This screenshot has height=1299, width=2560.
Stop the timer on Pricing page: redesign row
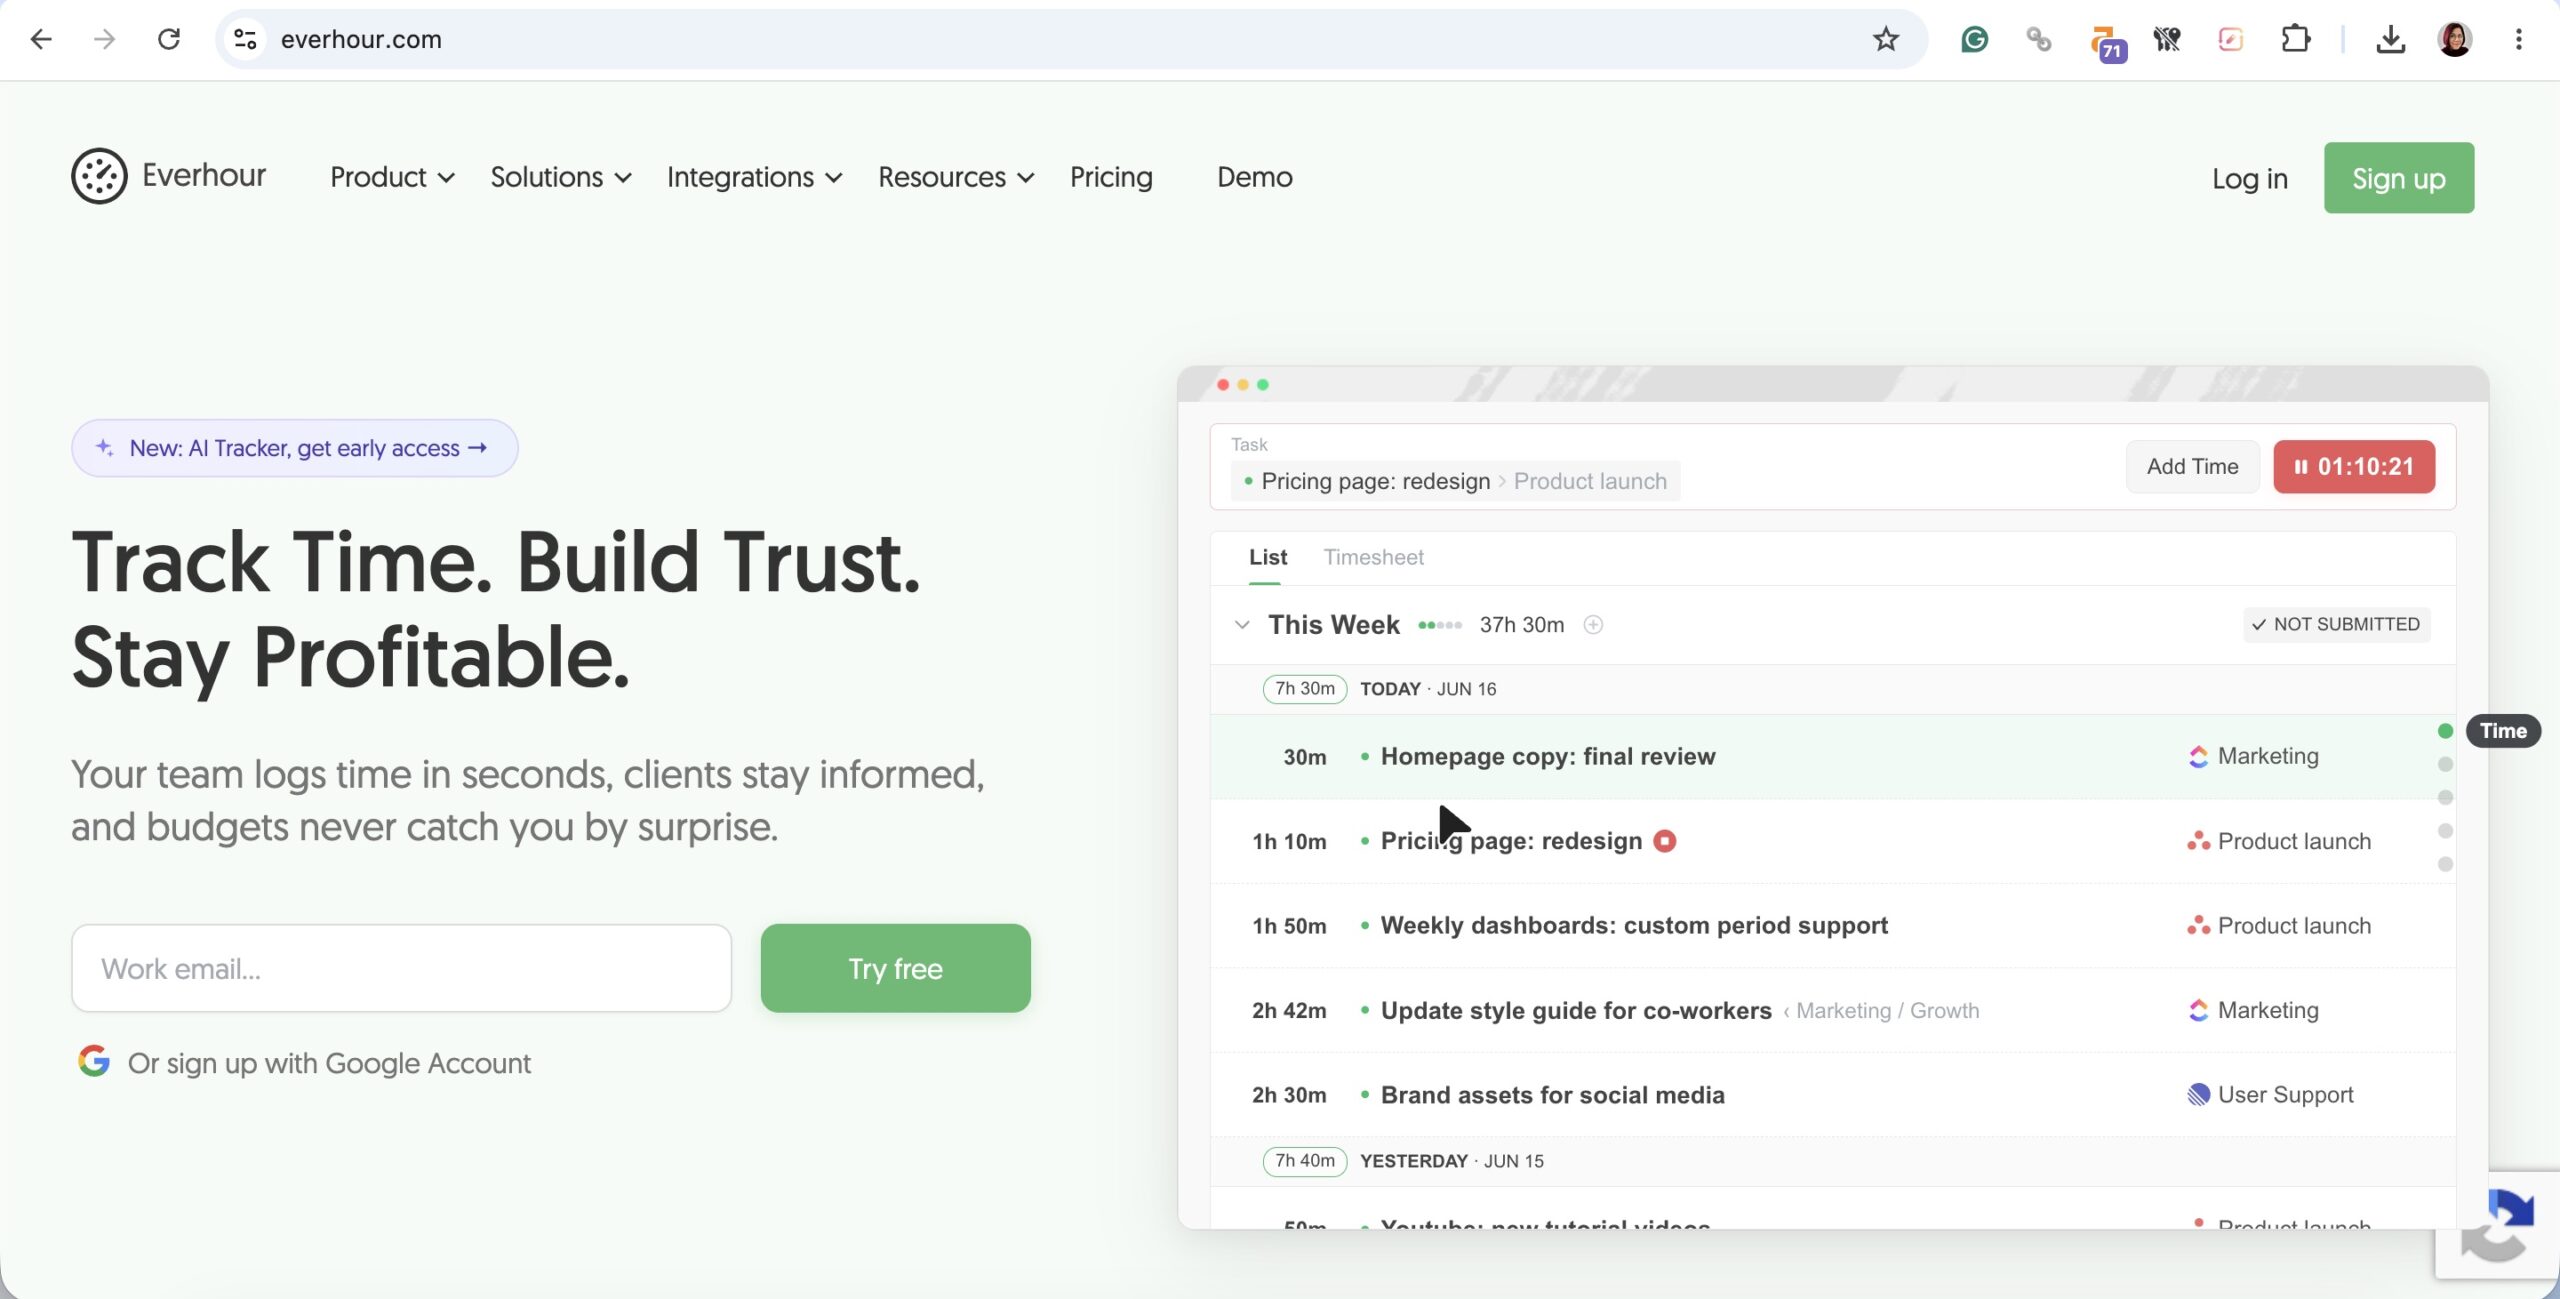(x=1664, y=841)
